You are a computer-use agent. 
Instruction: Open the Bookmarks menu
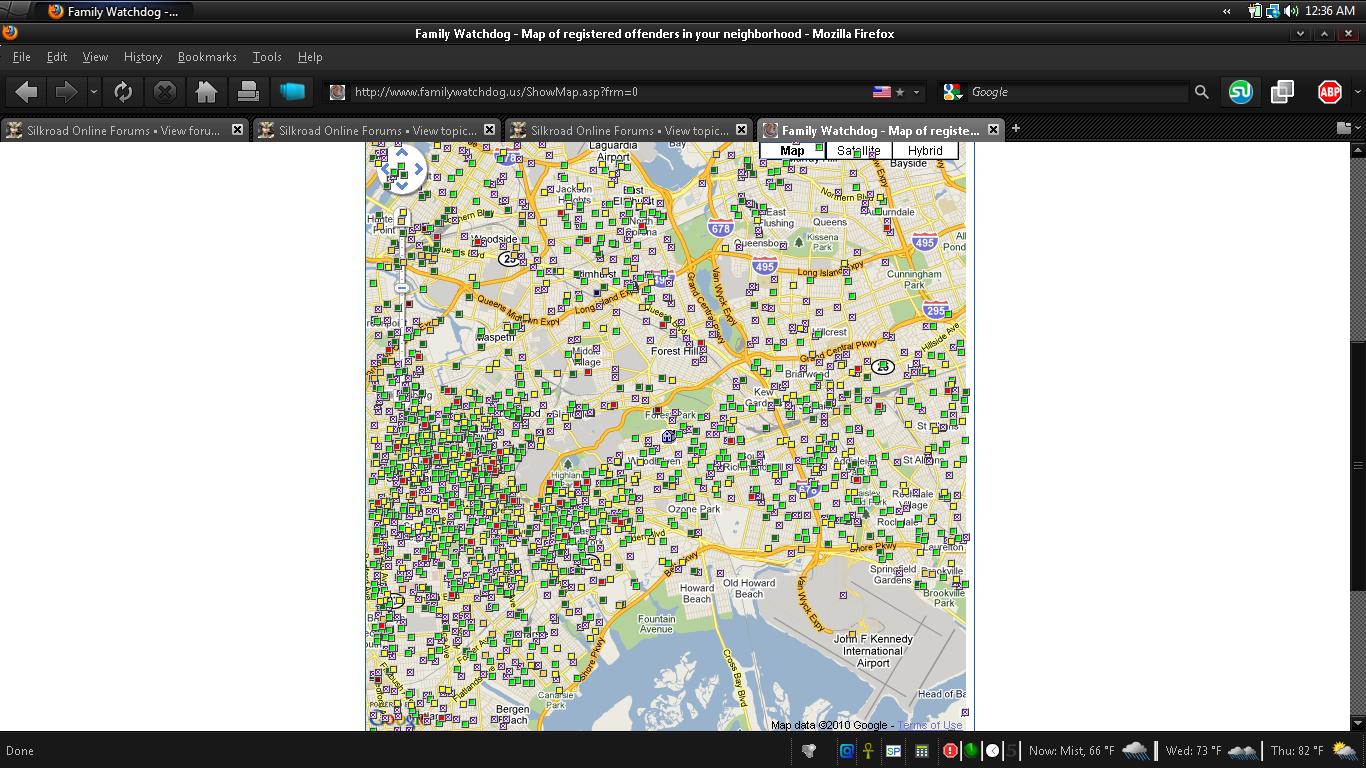207,57
